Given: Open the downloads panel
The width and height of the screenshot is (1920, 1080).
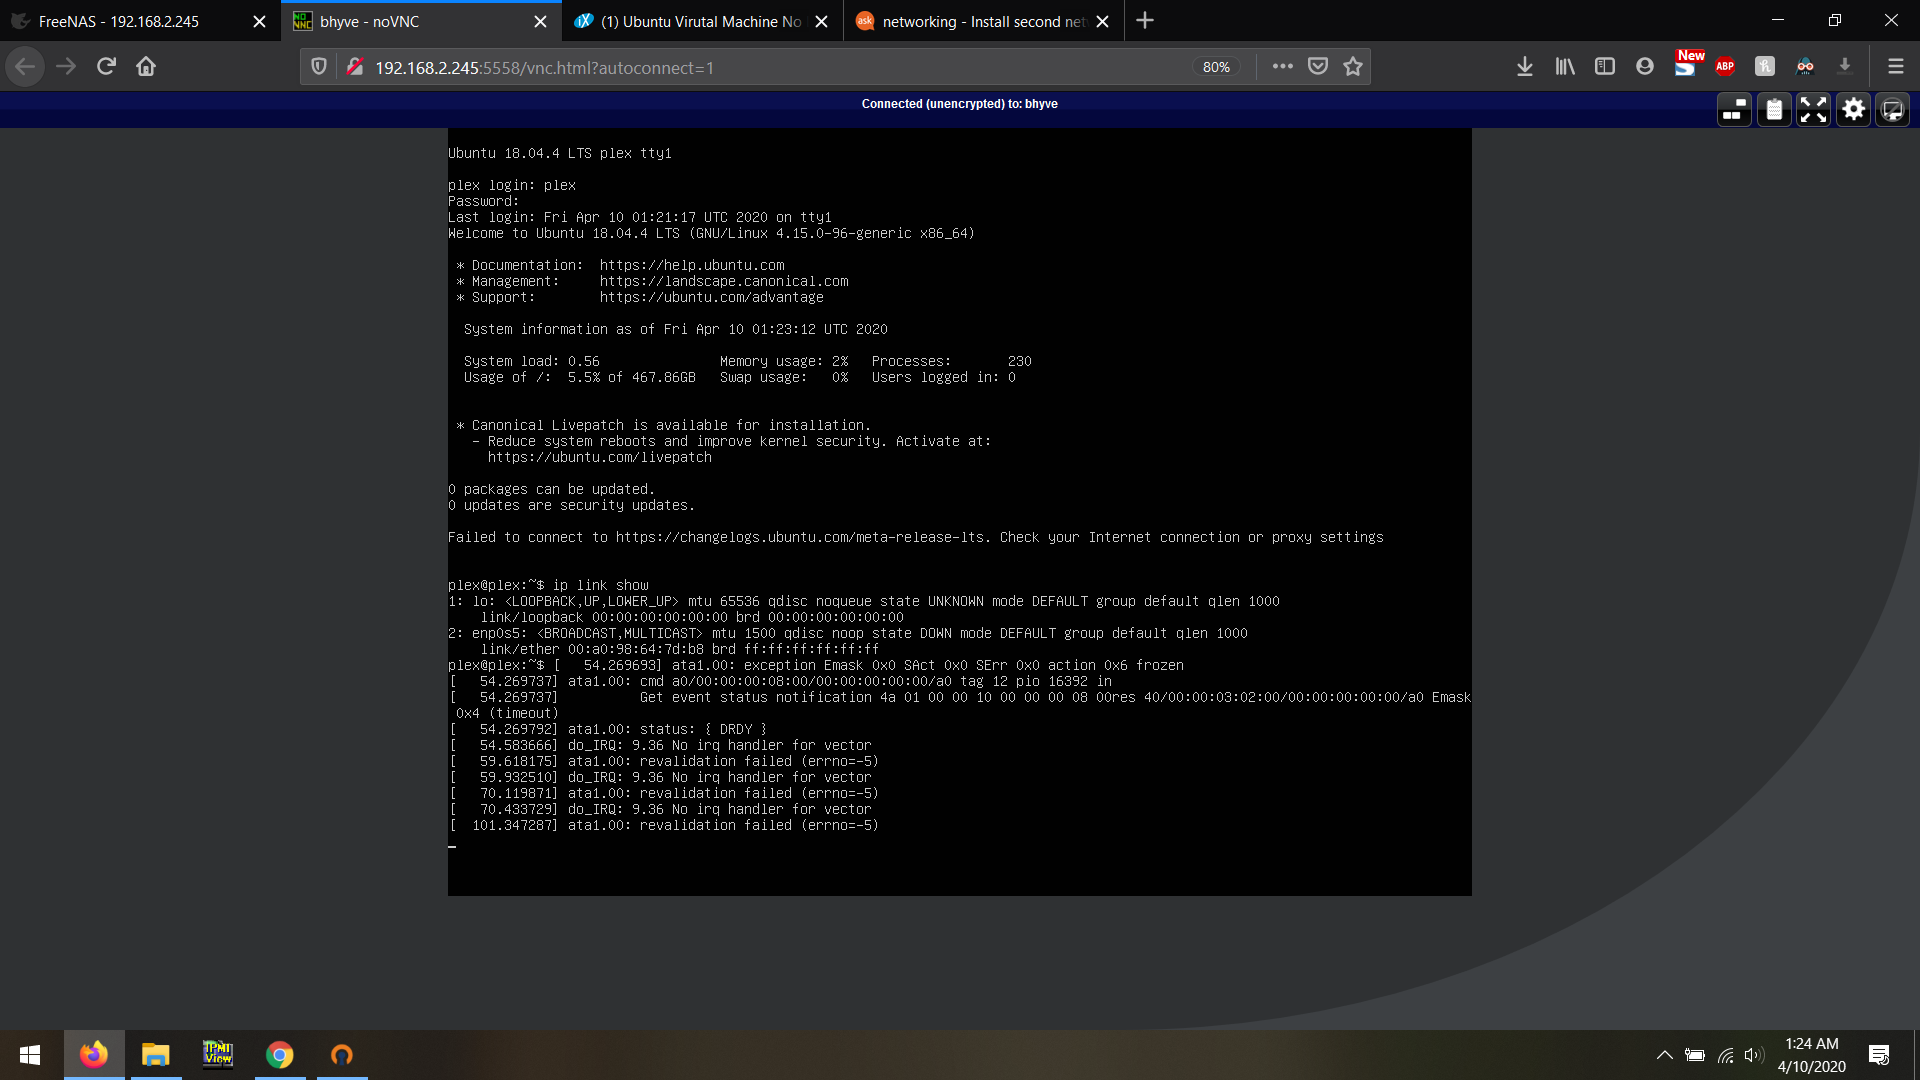Looking at the screenshot, I should pyautogui.click(x=1525, y=67).
